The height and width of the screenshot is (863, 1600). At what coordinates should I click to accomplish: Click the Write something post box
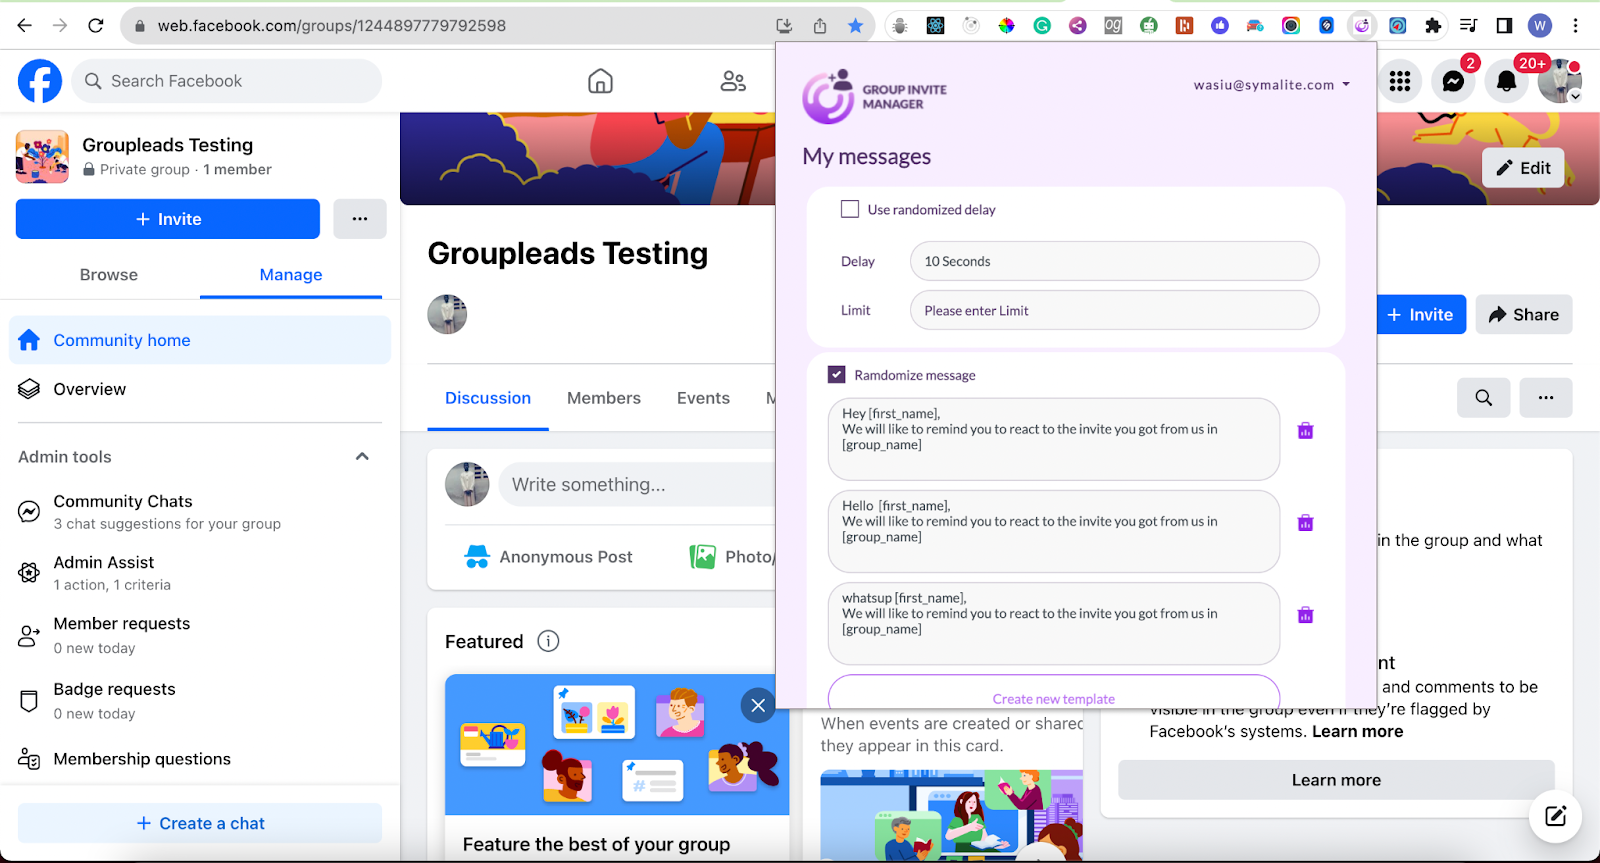637,485
